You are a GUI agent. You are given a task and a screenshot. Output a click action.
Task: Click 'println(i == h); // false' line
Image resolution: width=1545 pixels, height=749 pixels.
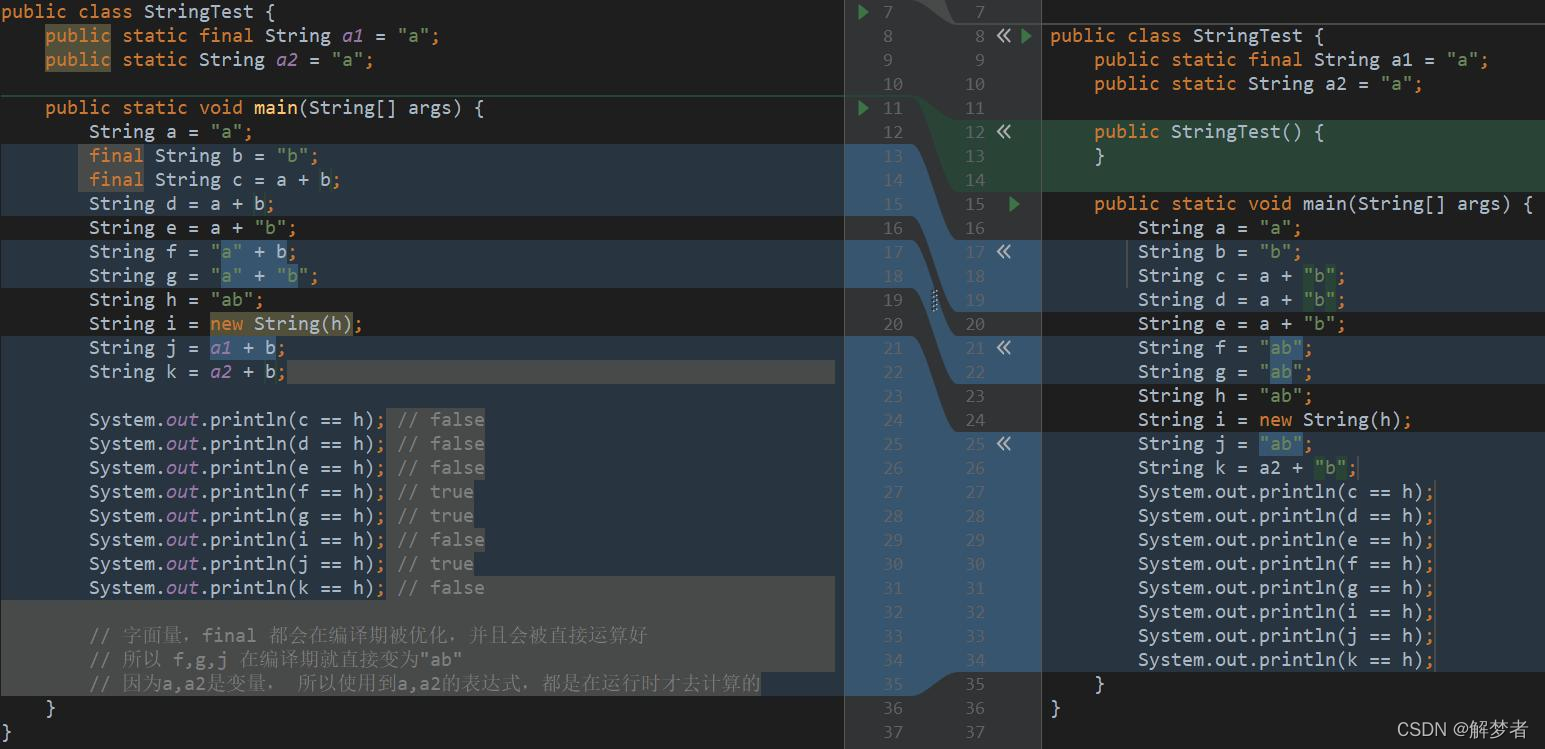286,540
